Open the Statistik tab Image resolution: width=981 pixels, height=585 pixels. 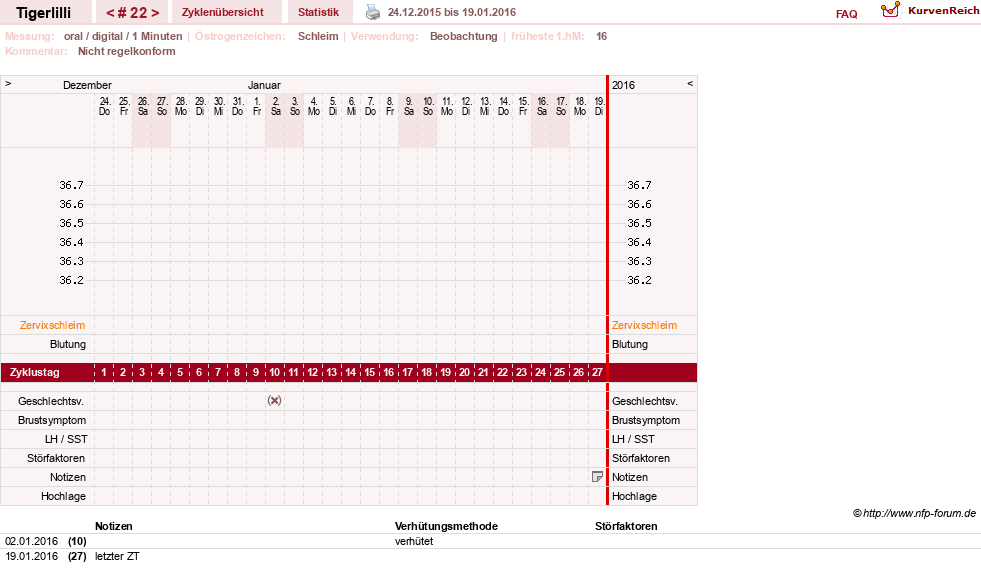(318, 12)
